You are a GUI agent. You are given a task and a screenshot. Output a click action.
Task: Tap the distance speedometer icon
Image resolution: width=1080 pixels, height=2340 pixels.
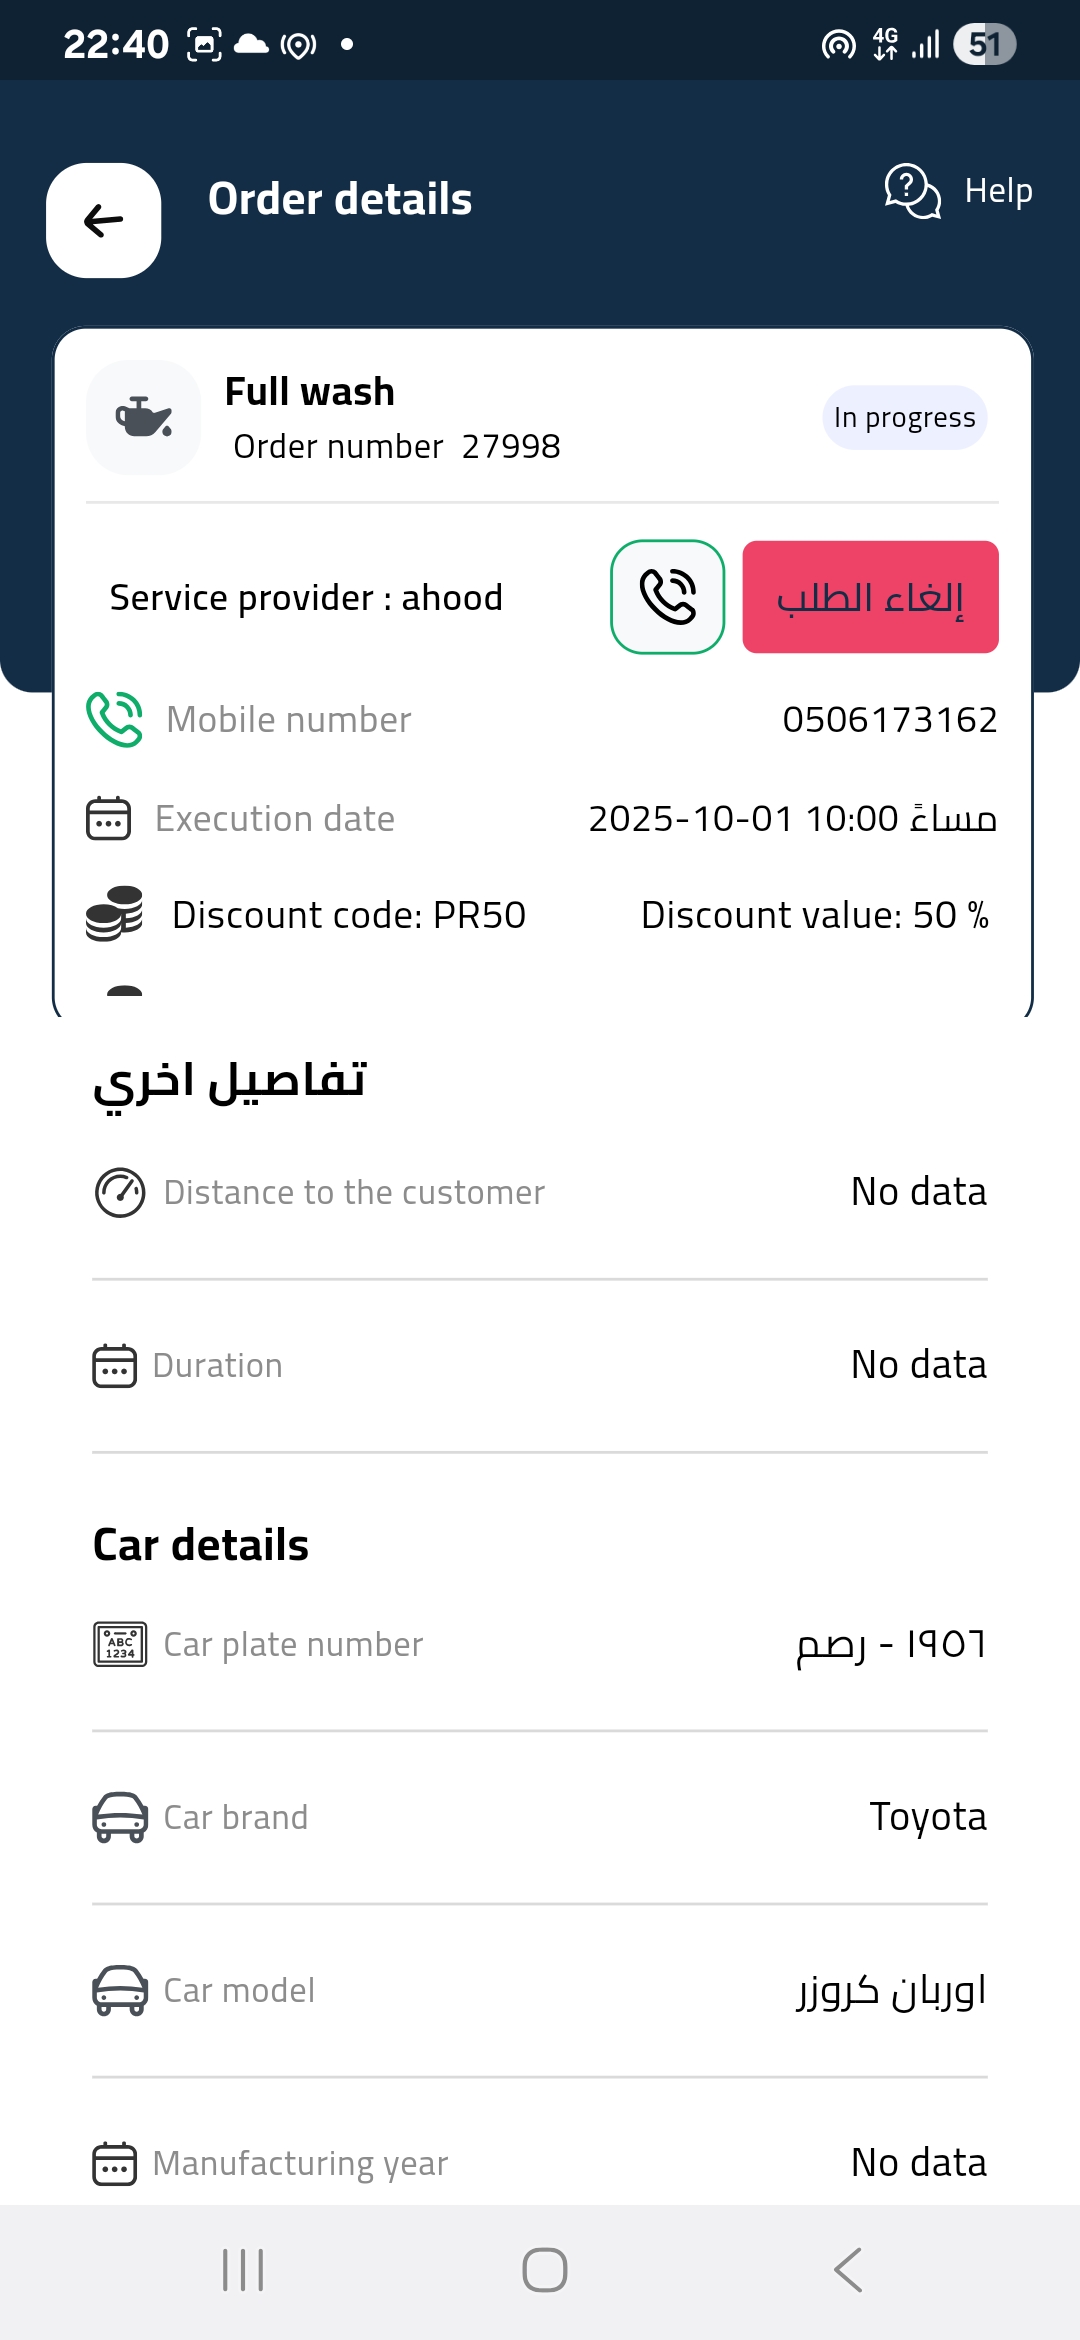click(x=120, y=1192)
